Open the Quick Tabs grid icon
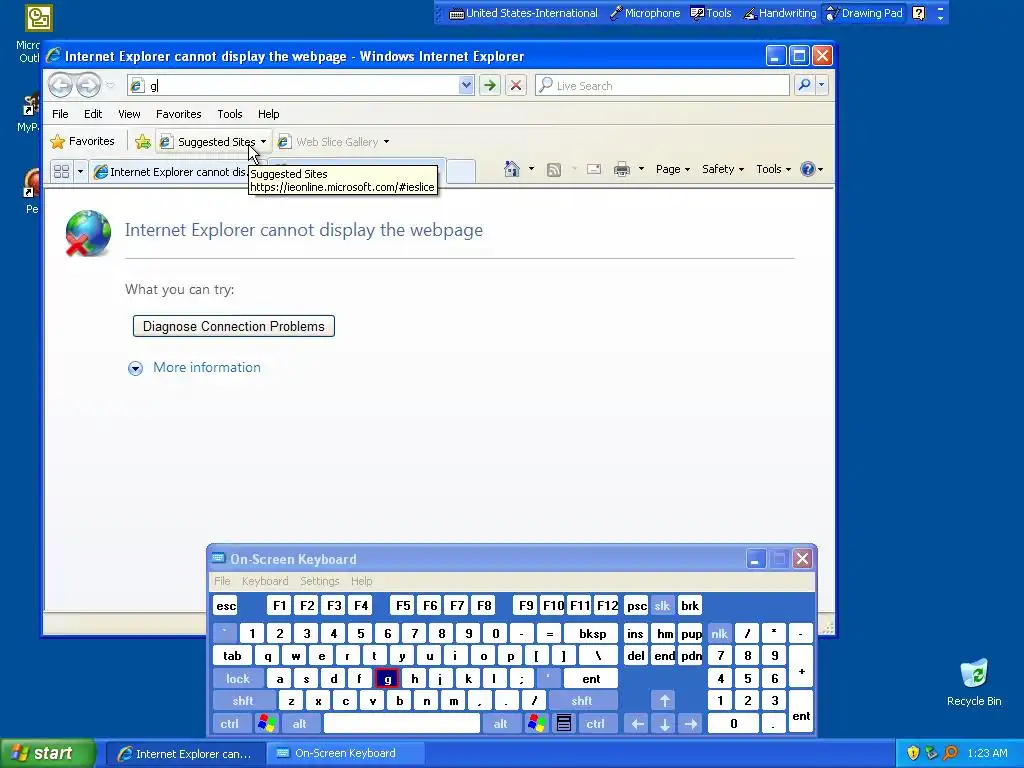Viewport: 1024px width, 768px height. click(61, 172)
